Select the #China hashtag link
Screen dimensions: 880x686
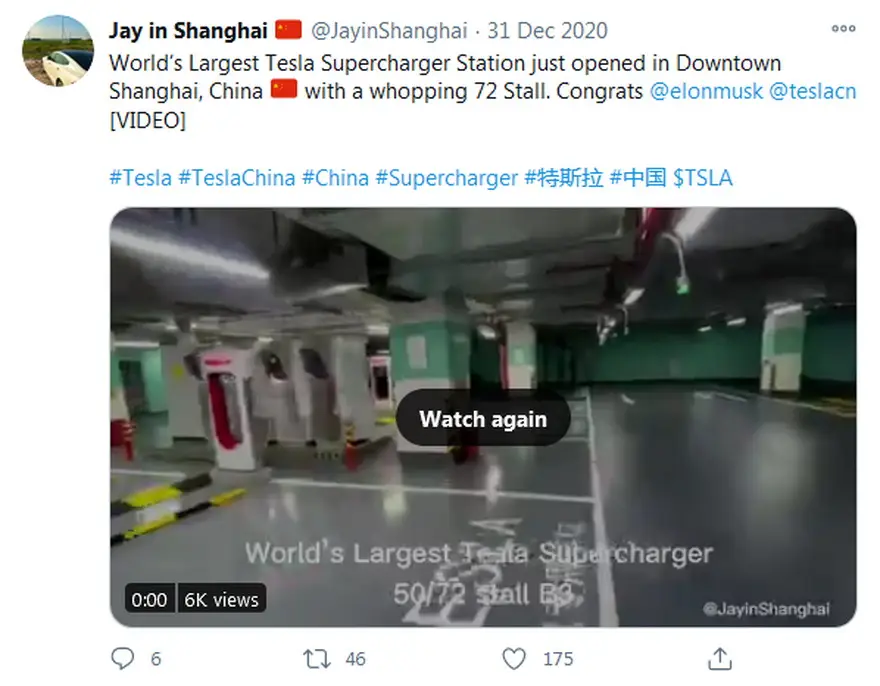click(335, 178)
